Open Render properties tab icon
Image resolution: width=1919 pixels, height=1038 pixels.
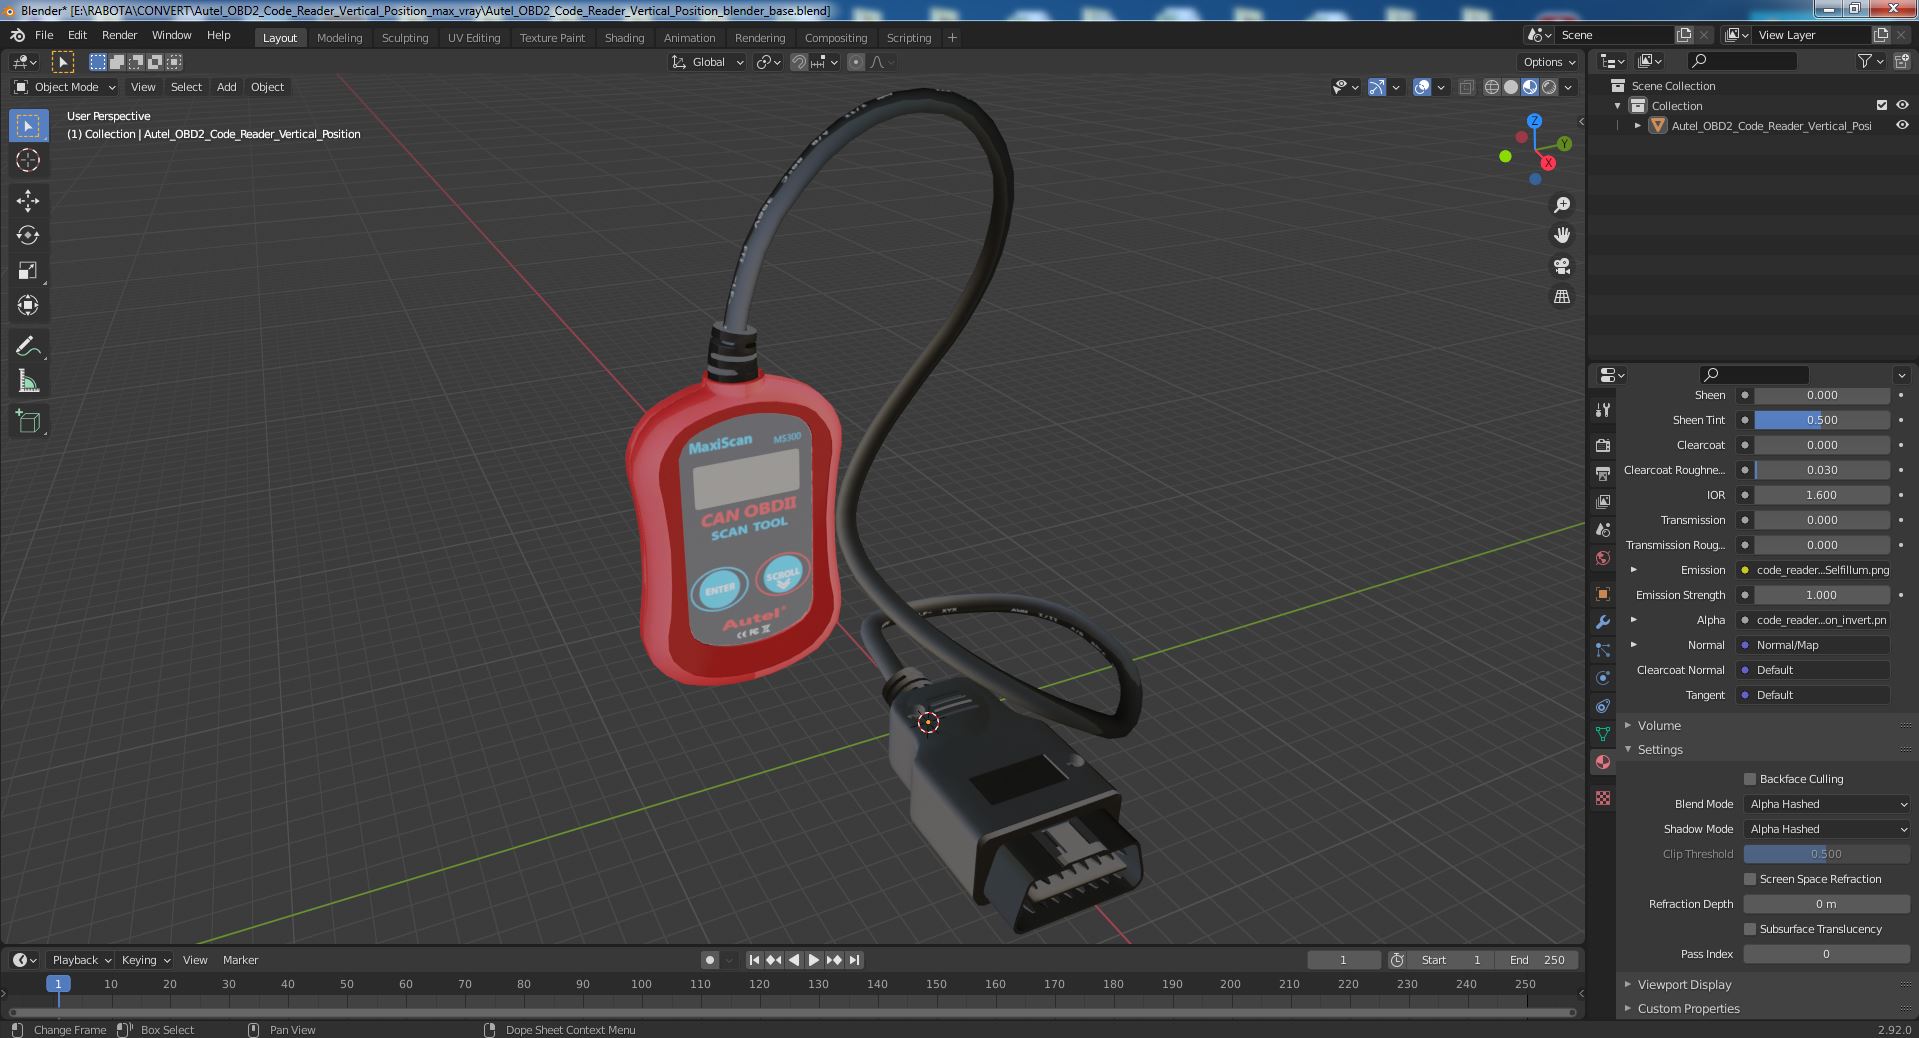pos(1603,445)
